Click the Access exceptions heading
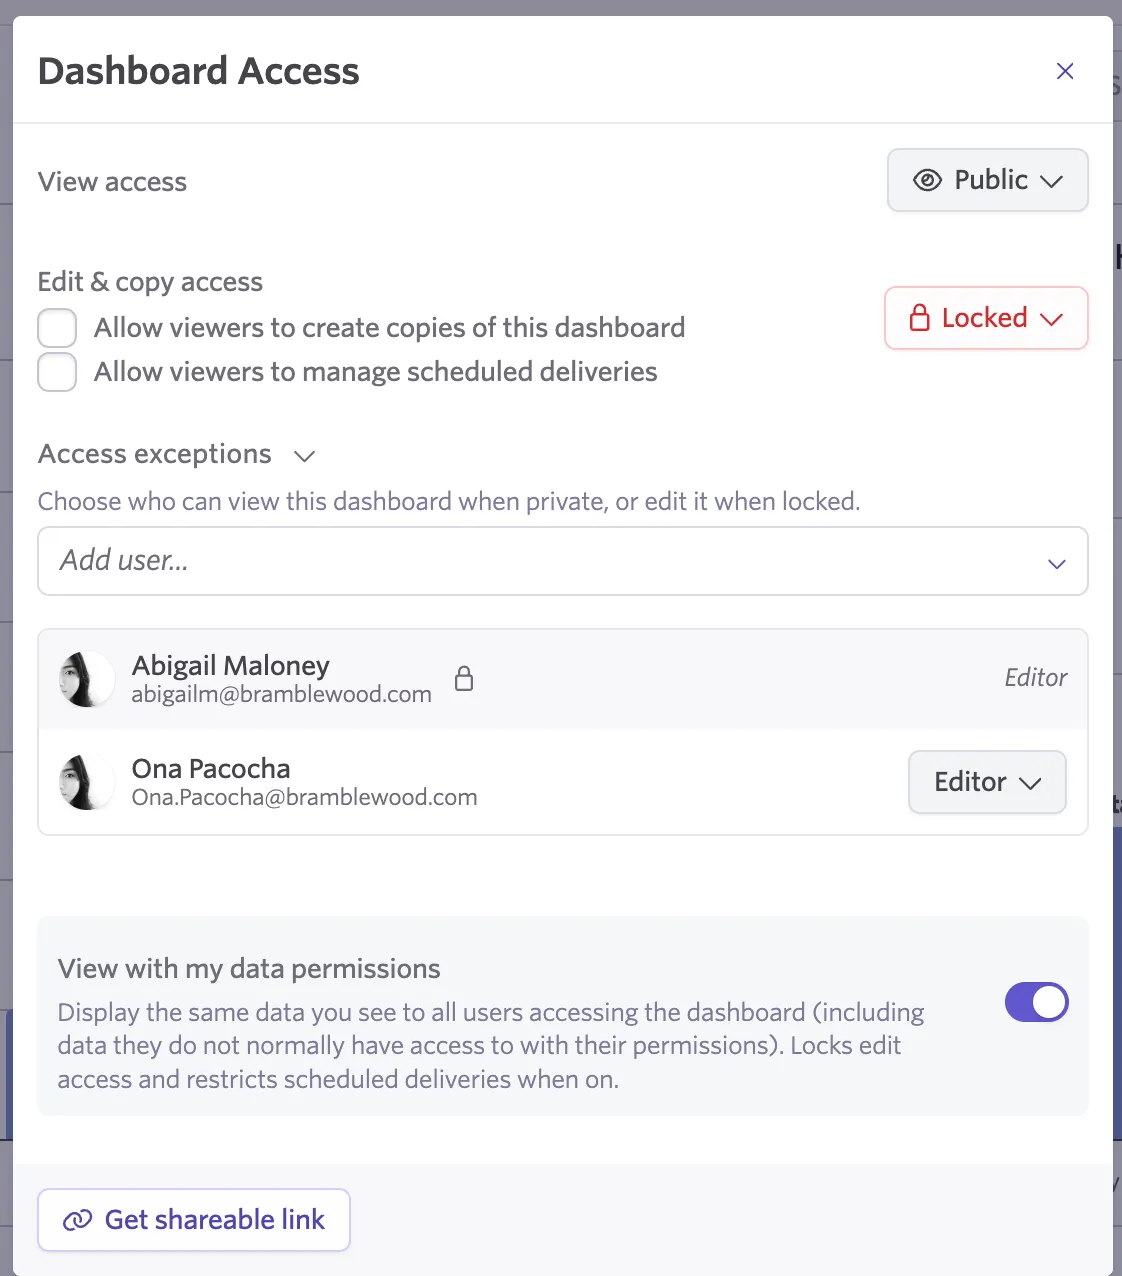 (x=155, y=454)
